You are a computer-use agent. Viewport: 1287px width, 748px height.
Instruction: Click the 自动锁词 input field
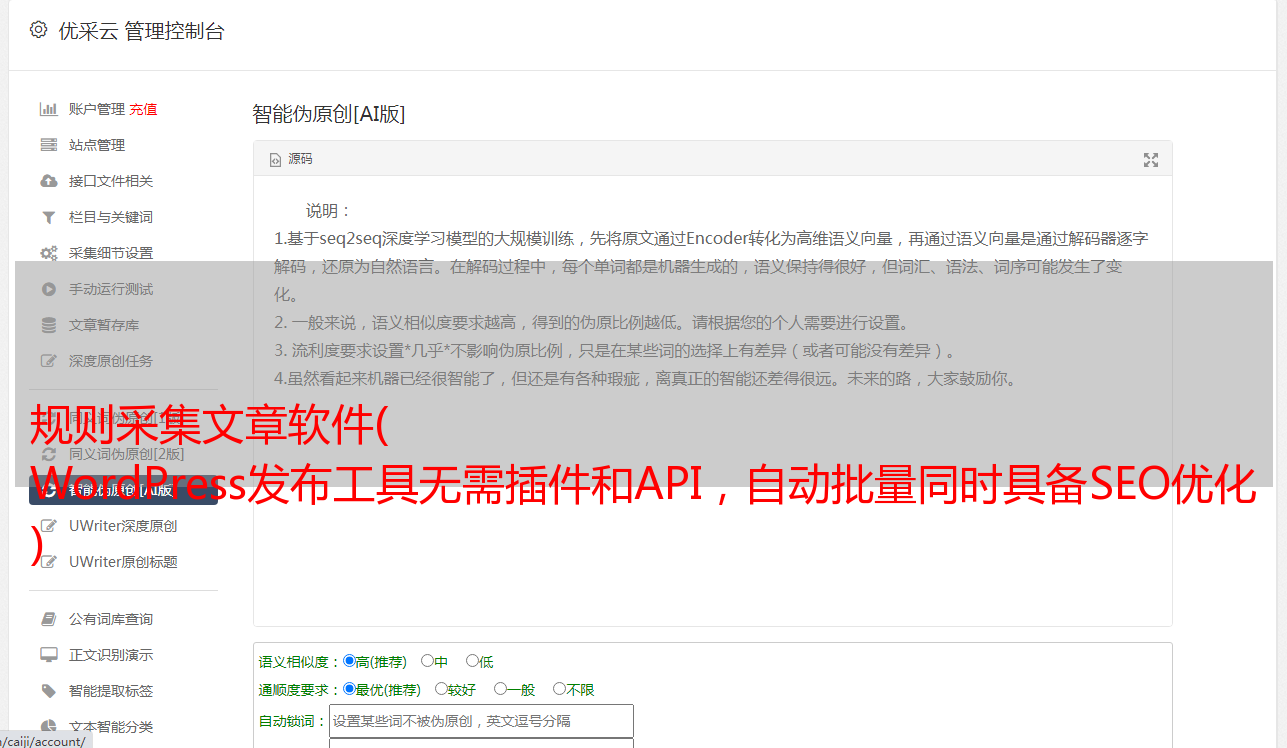(481, 721)
